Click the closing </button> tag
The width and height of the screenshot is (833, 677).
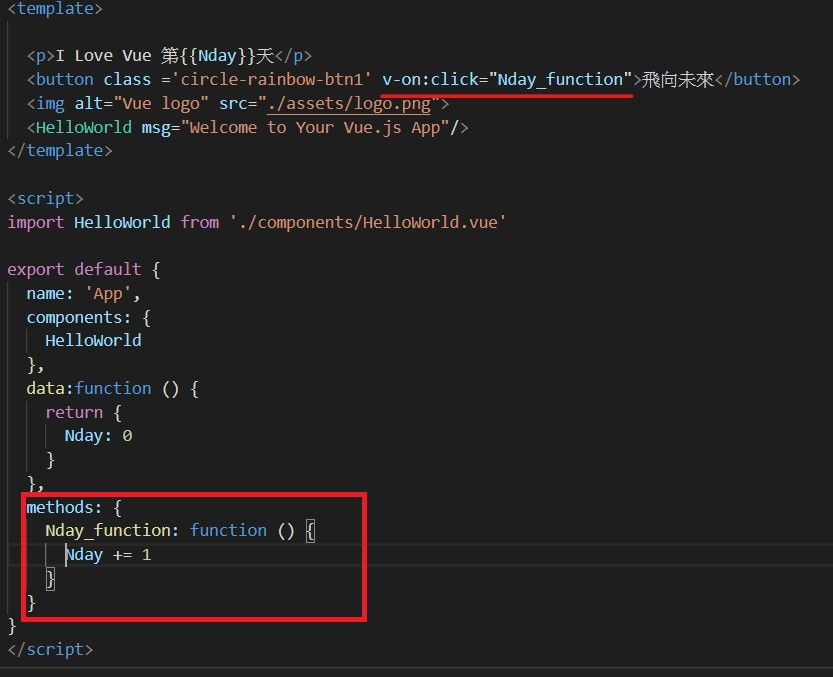pos(758,80)
